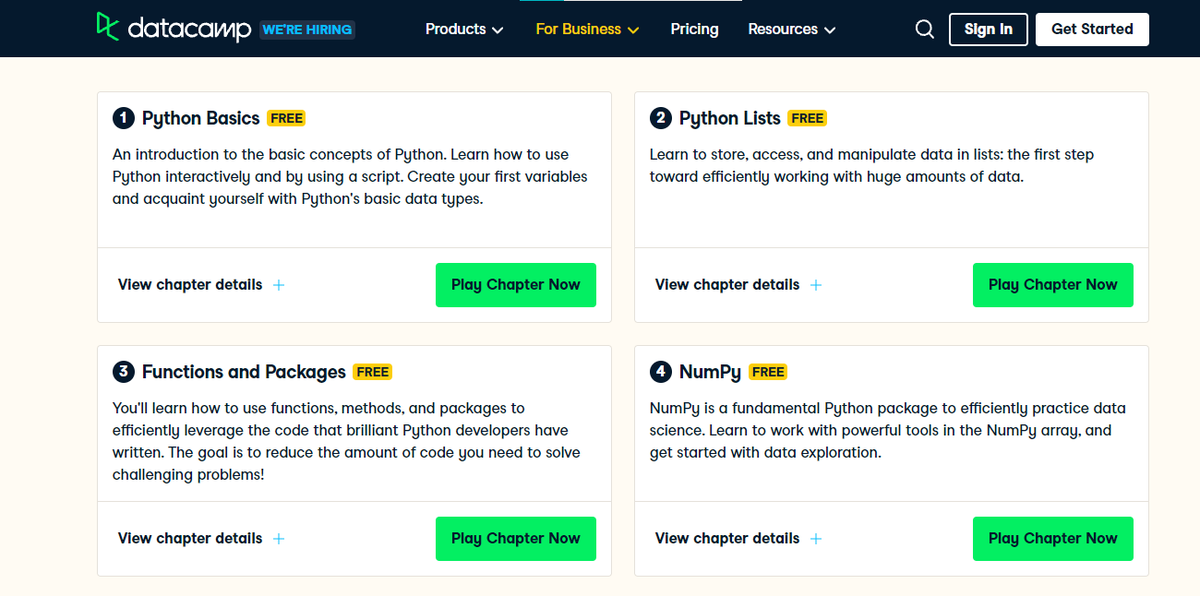The image size is (1200, 596).
Task: Click chapter number 2 badge
Action: point(660,118)
